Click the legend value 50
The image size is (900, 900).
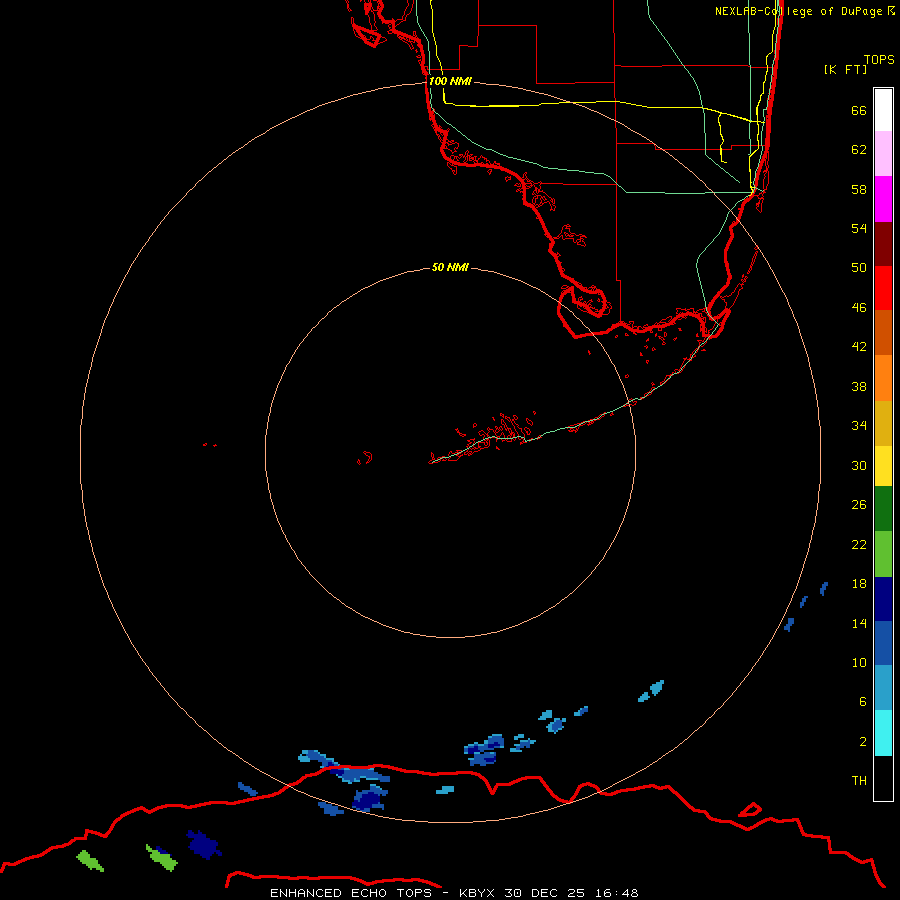859,267
